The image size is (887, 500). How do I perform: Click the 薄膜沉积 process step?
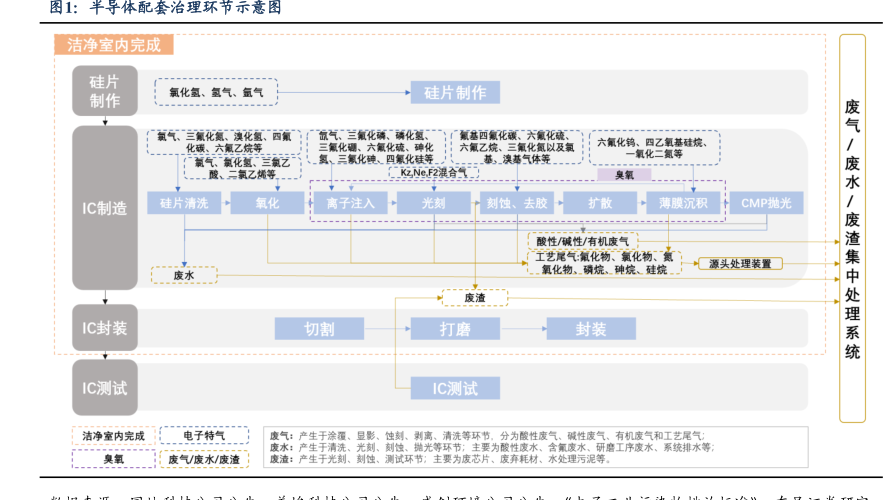(683, 203)
